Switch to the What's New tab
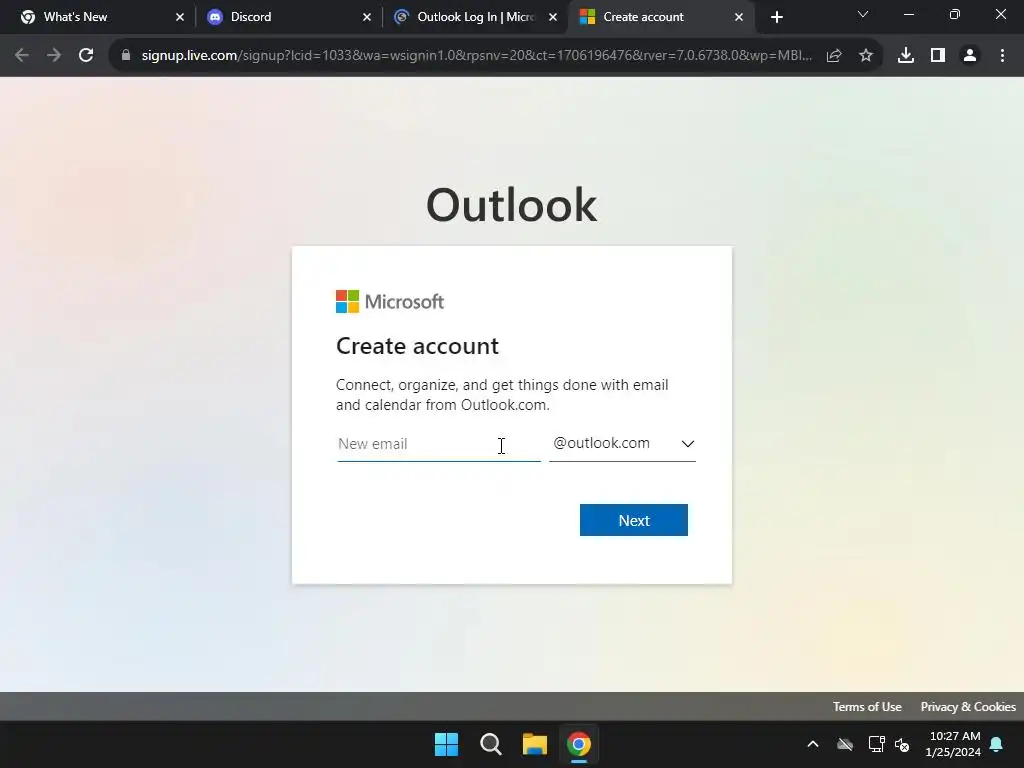 tap(99, 17)
